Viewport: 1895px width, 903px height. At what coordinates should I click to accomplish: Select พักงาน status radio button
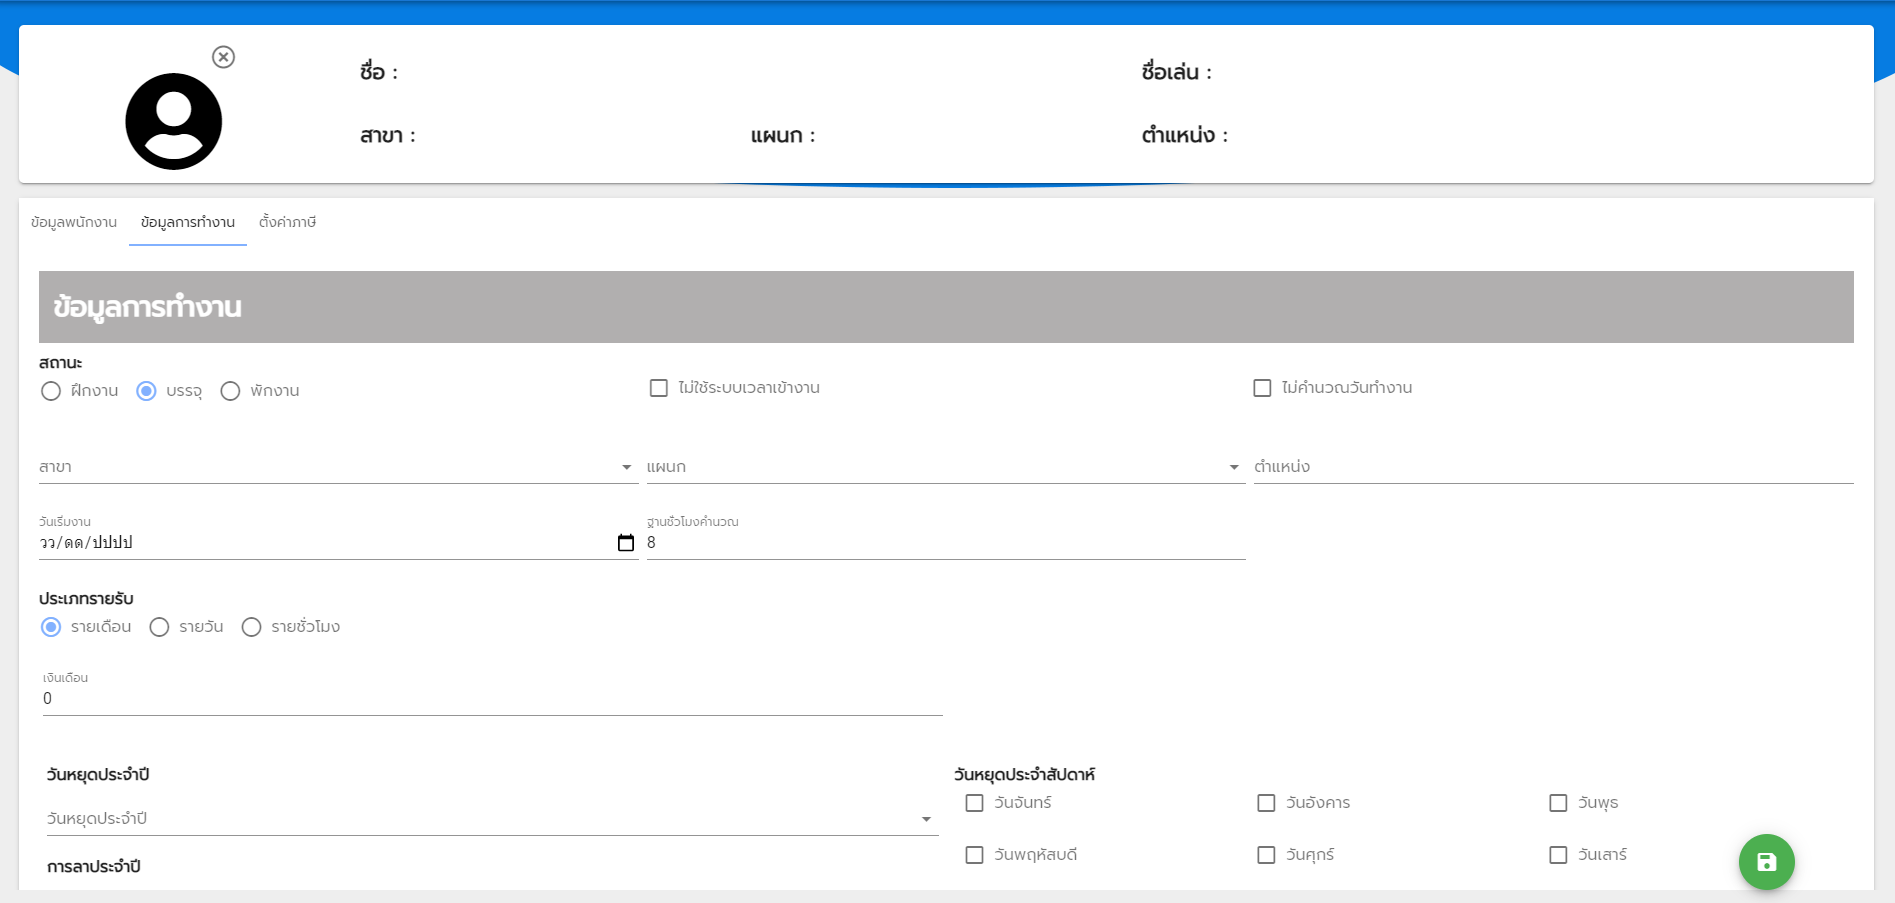tap(230, 391)
